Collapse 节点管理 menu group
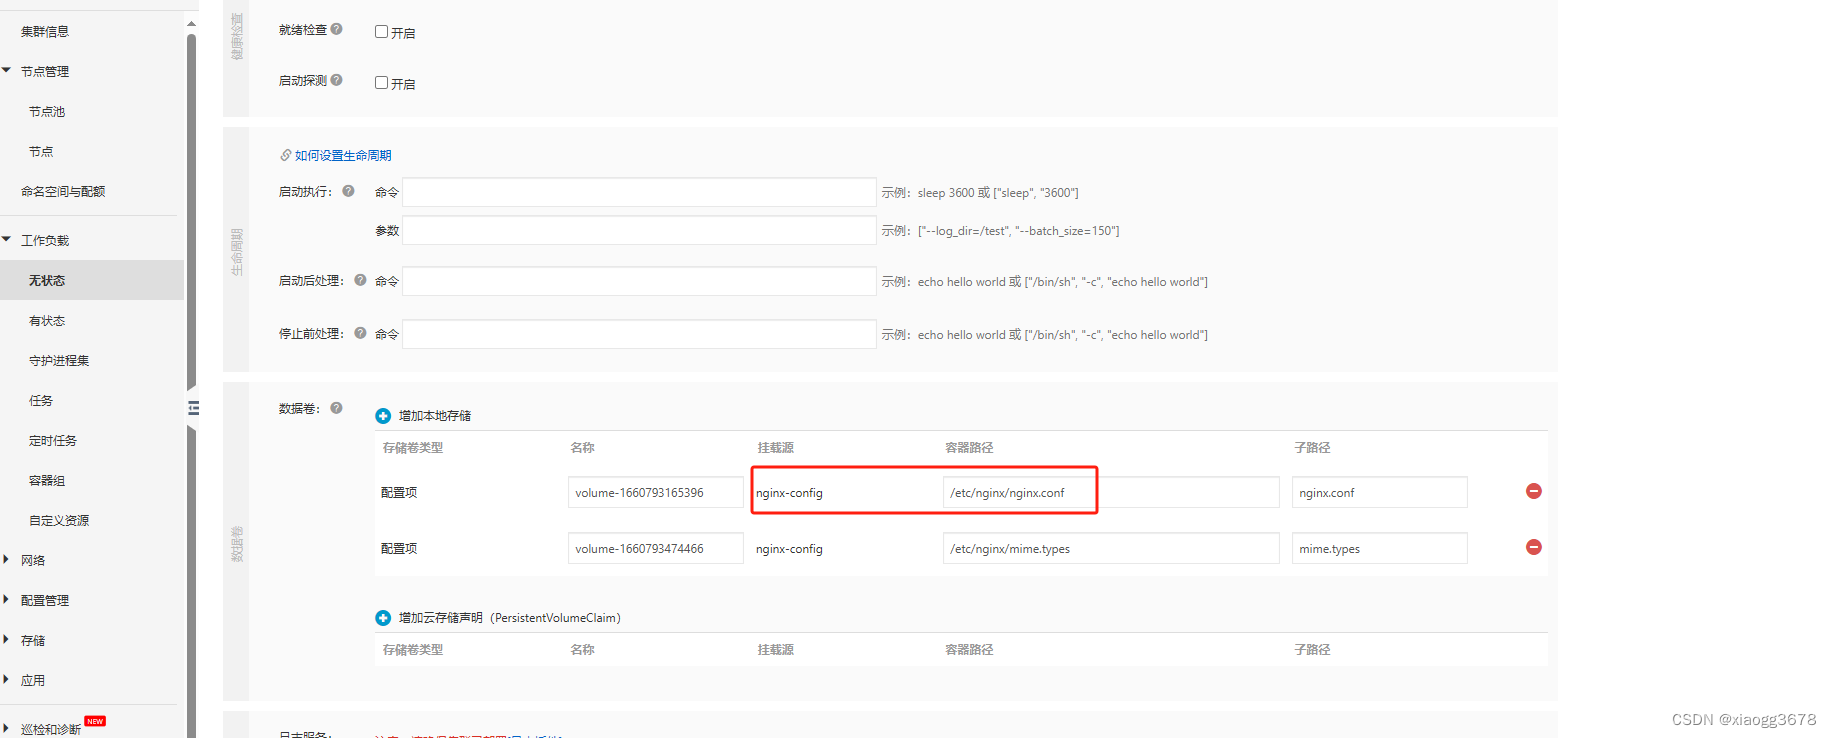Image resolution: width=1832 pixels, height=738 pixels. (x=7, y=70)
